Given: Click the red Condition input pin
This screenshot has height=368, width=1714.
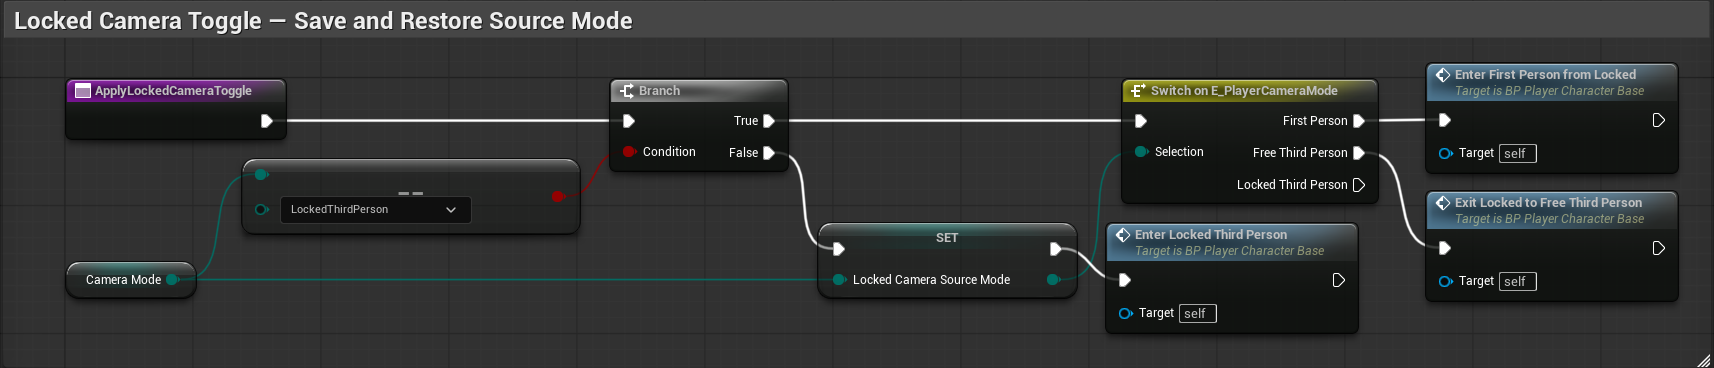Looking at the screenshot, I should coord(629,152).
